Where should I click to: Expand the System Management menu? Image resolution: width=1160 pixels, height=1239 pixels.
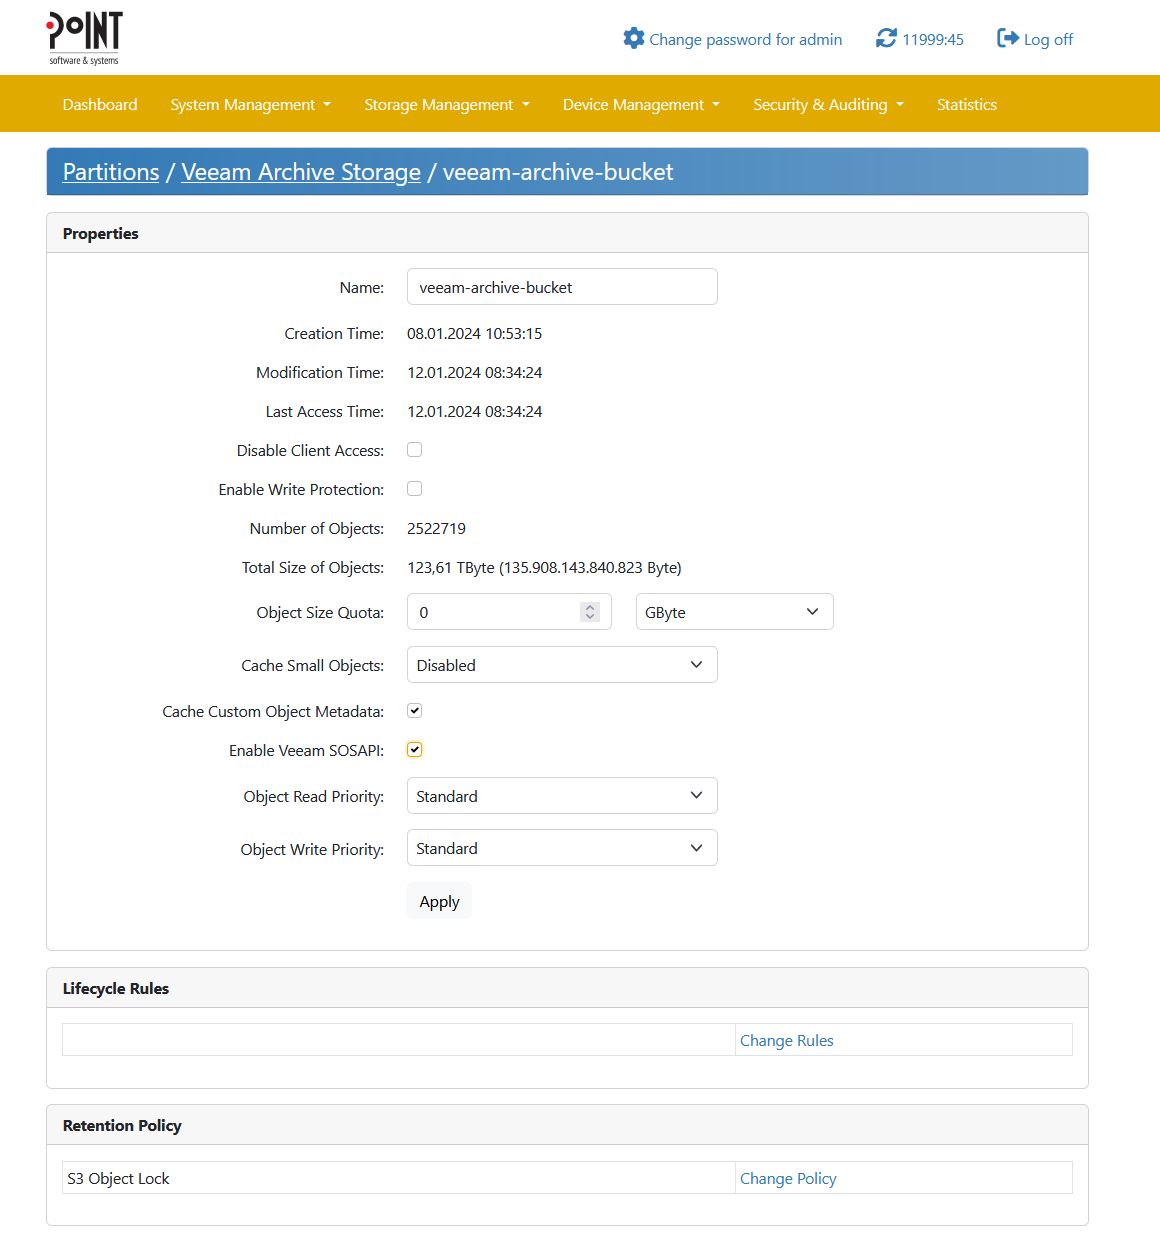click(x=250, y=104)
